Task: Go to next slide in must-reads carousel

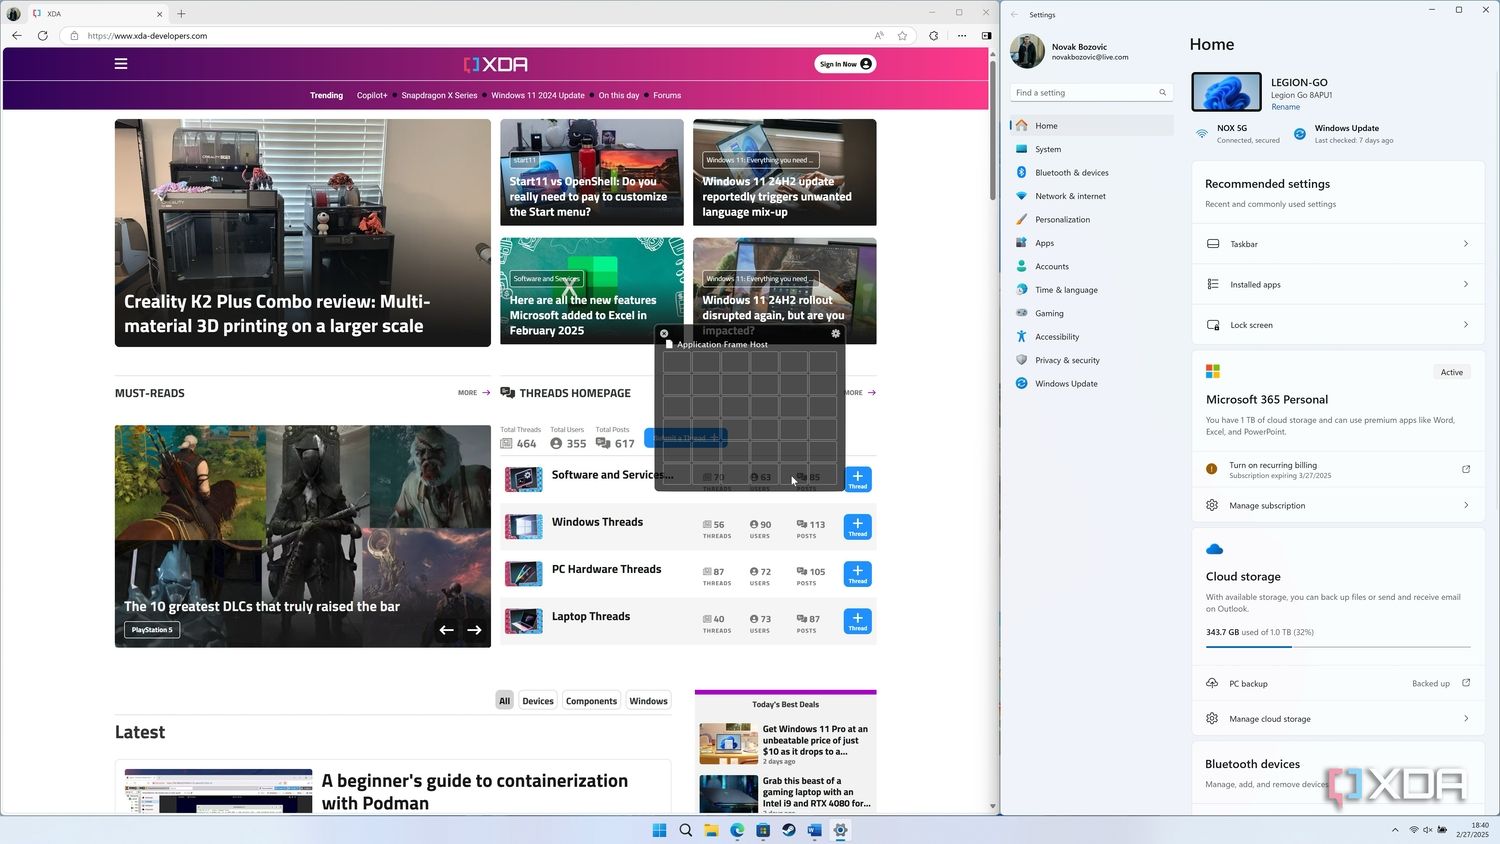Action: tap(474, 630)
